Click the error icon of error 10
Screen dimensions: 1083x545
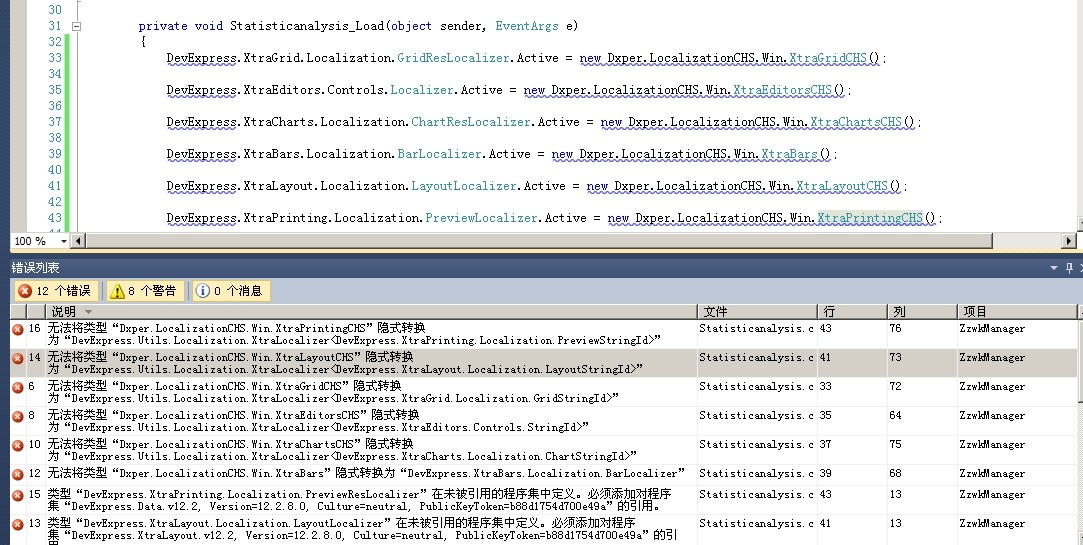click(18, 446)
